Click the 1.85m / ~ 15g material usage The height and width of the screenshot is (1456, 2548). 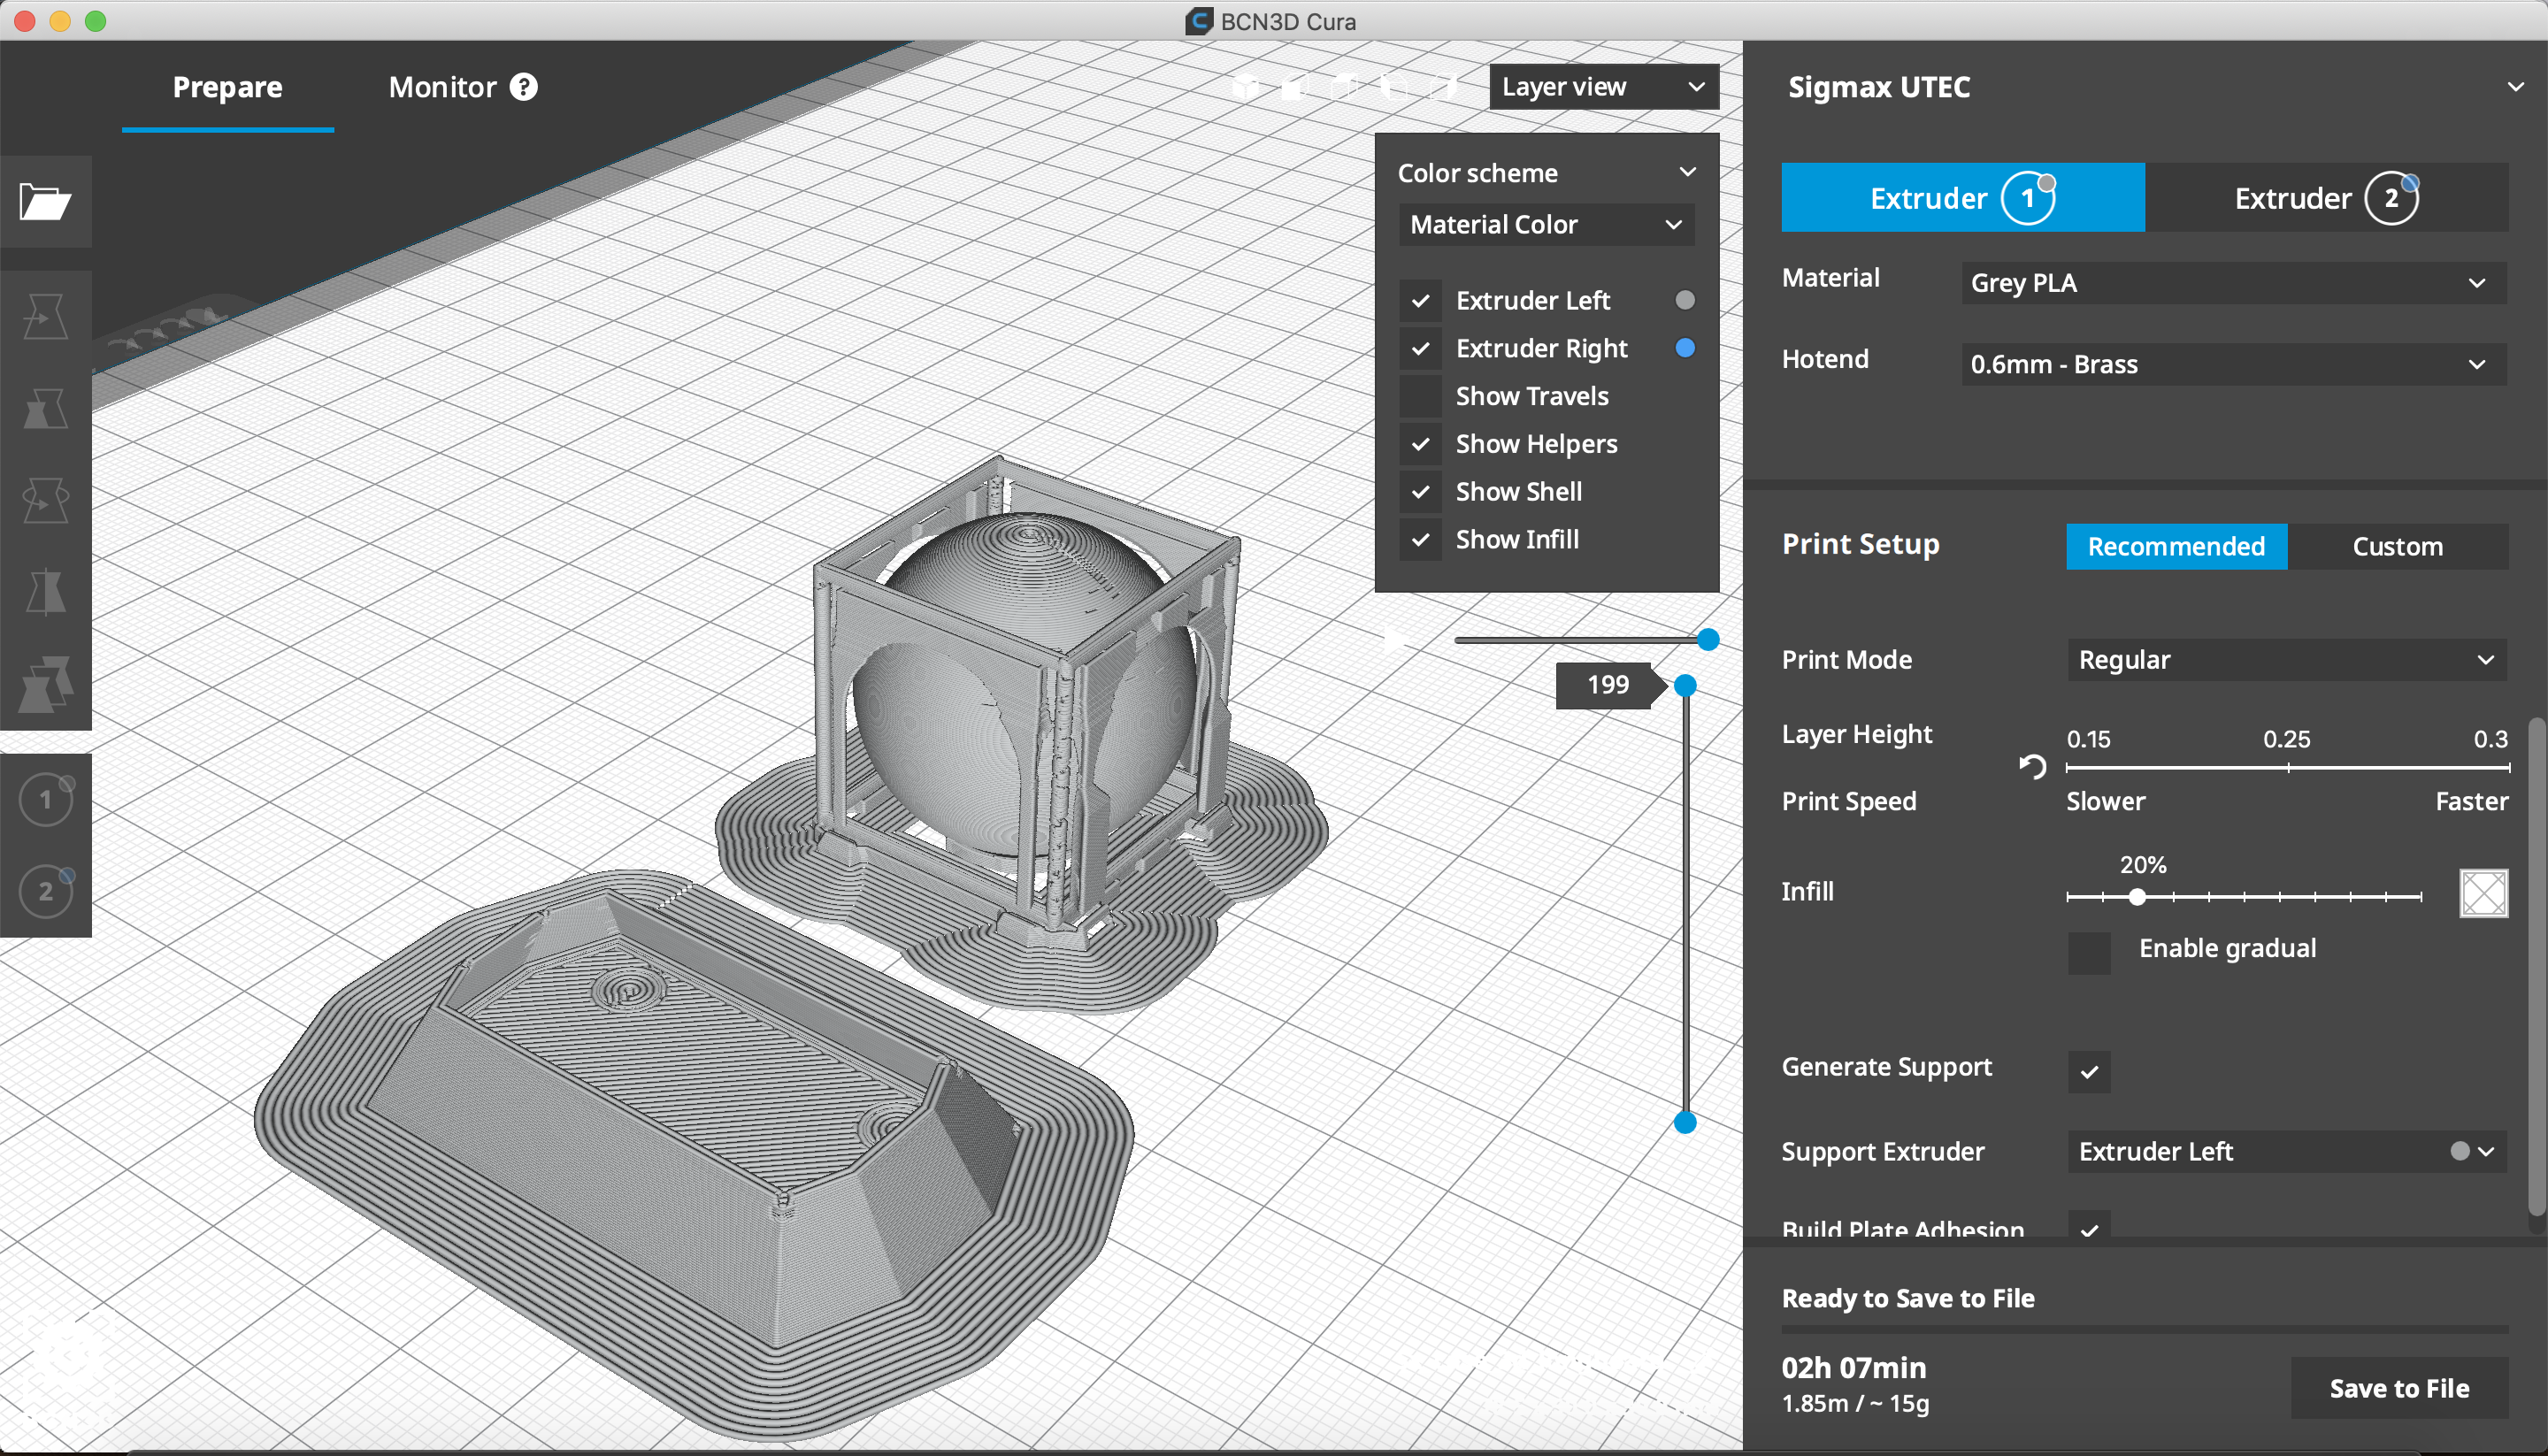coord(1855,1404)
